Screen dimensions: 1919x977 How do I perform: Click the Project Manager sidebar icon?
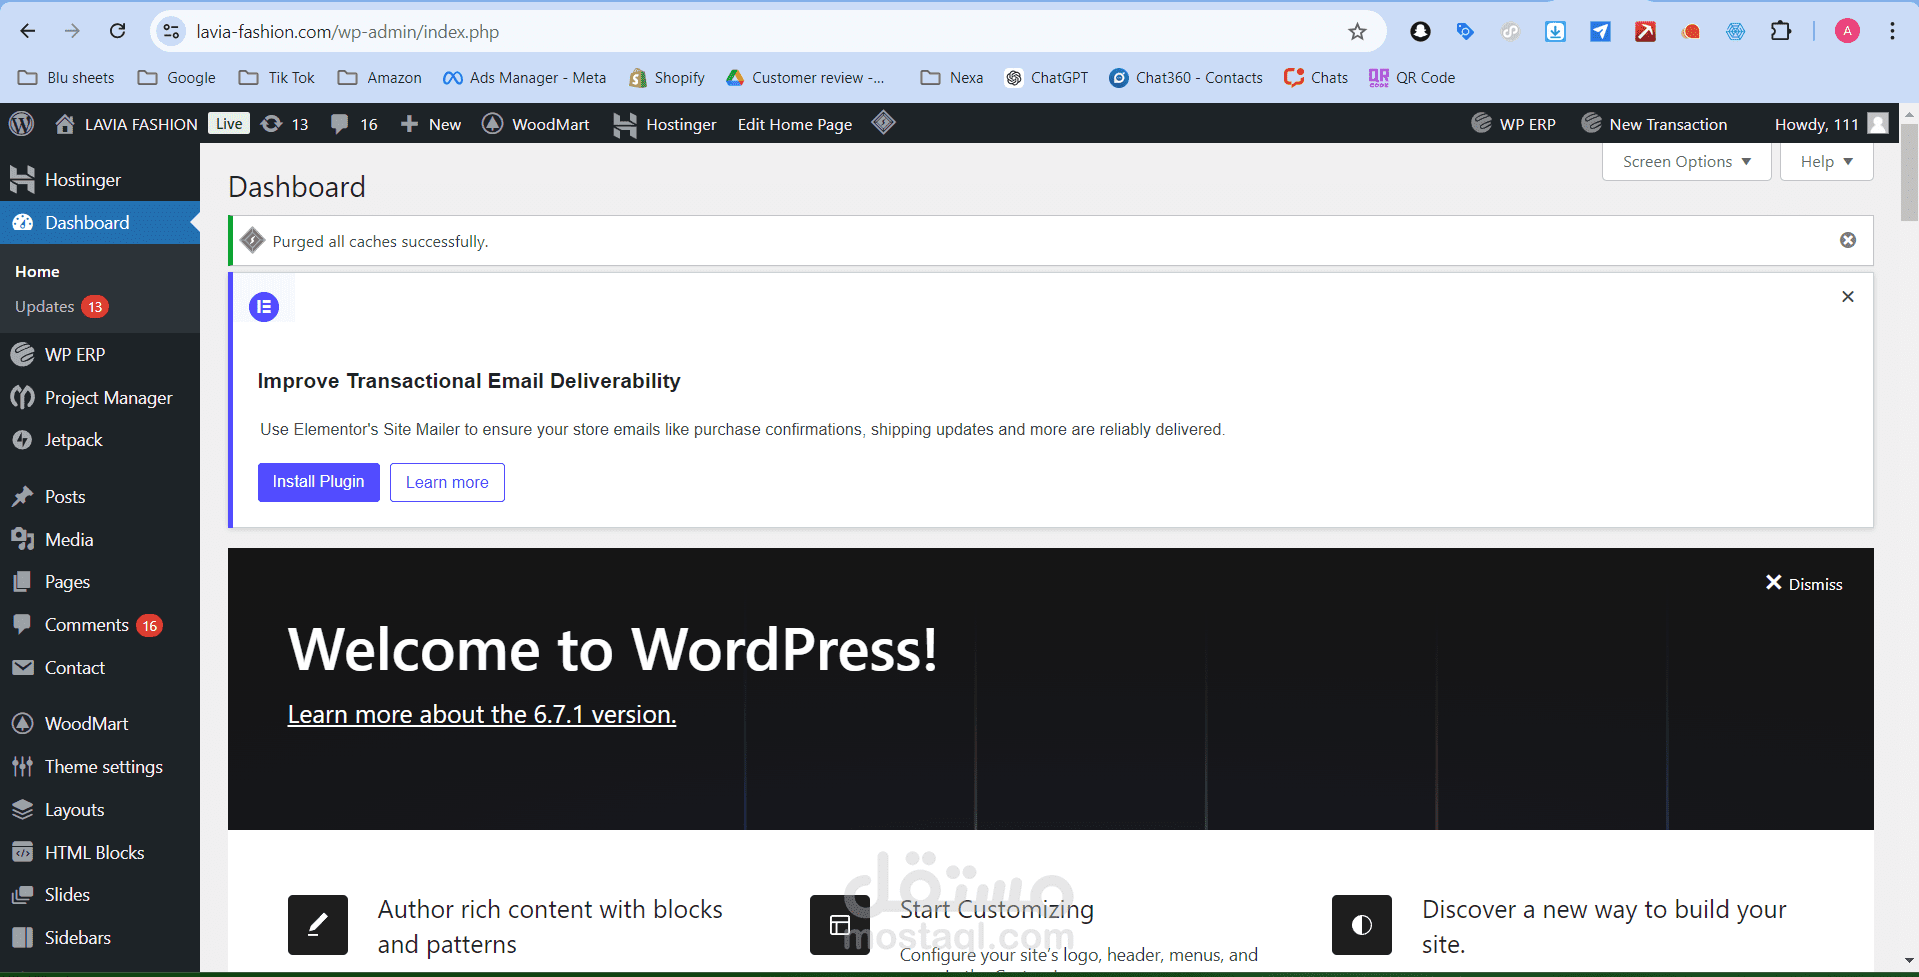pos(22,398)
